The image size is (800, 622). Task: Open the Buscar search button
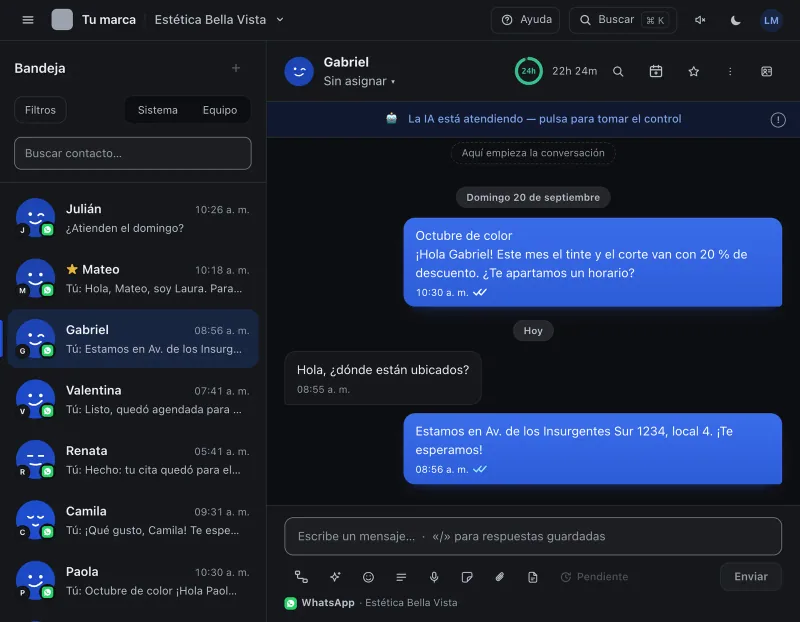coord(623,20)
